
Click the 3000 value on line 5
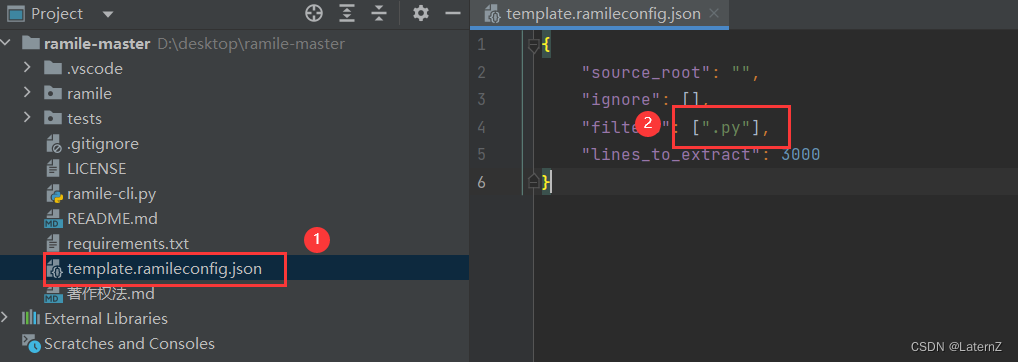click(x=801, y=154)
